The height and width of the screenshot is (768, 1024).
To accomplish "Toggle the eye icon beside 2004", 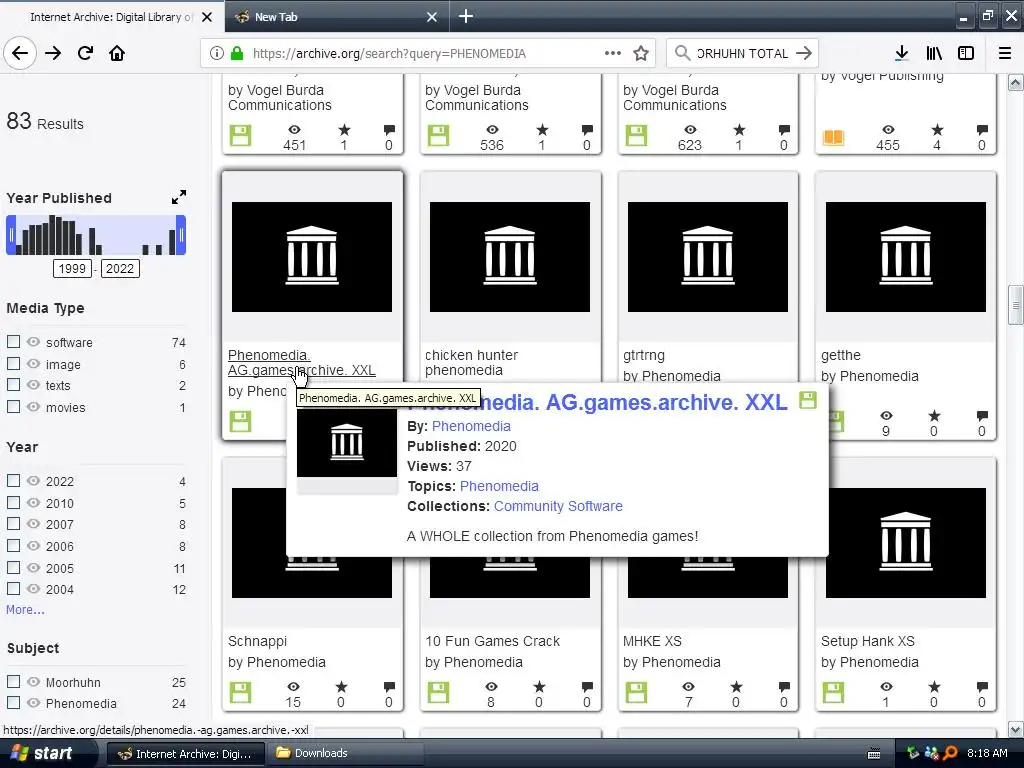I will 33,588.
